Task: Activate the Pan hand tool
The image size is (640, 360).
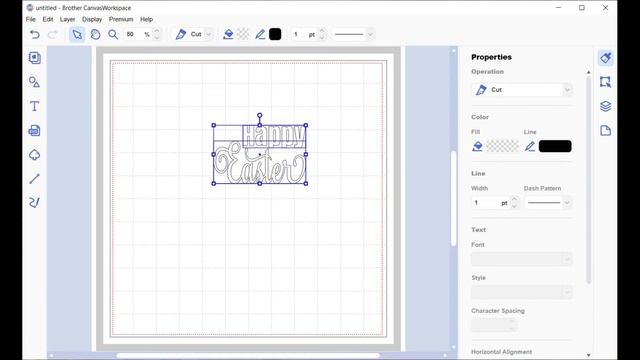Action: pos(95,34)
